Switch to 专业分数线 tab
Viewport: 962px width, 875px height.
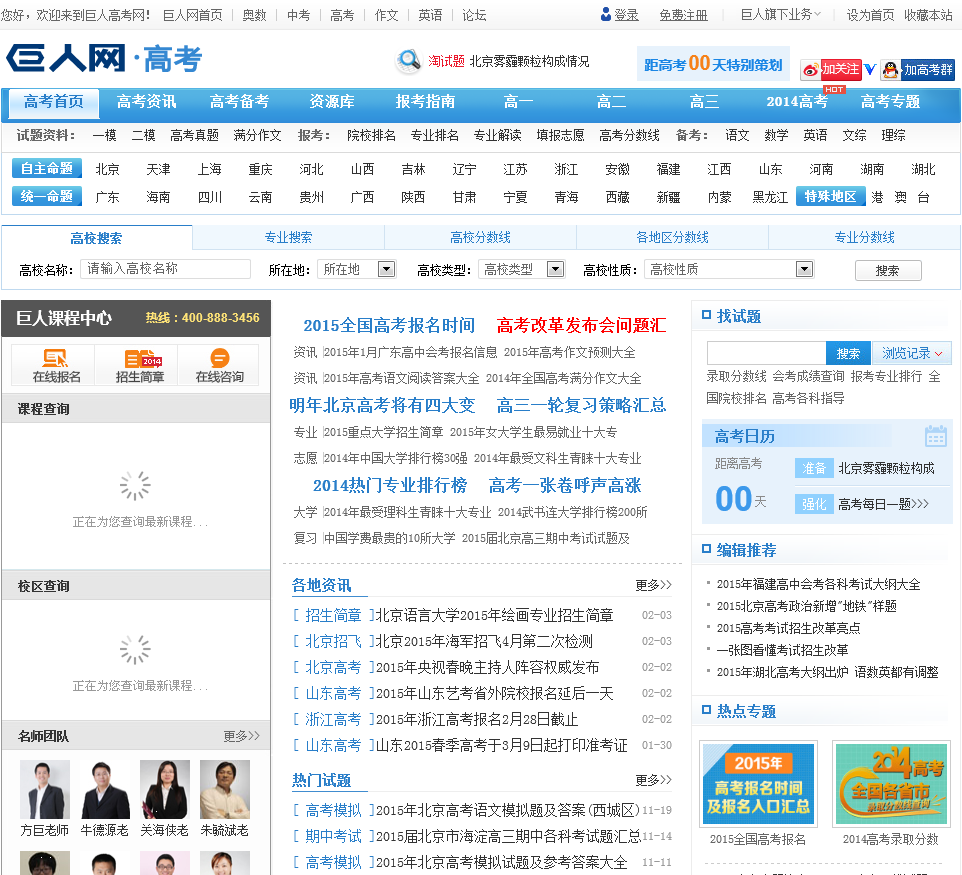[864, 237]
